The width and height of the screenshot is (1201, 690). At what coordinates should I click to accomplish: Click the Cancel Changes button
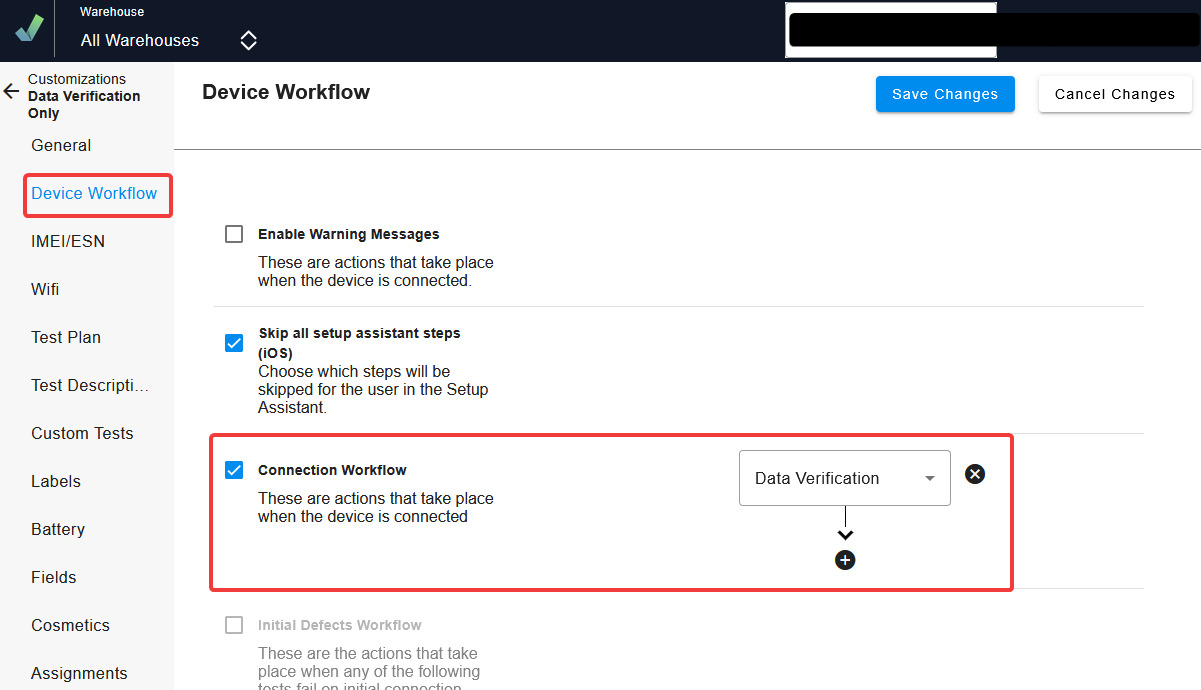1114,94
